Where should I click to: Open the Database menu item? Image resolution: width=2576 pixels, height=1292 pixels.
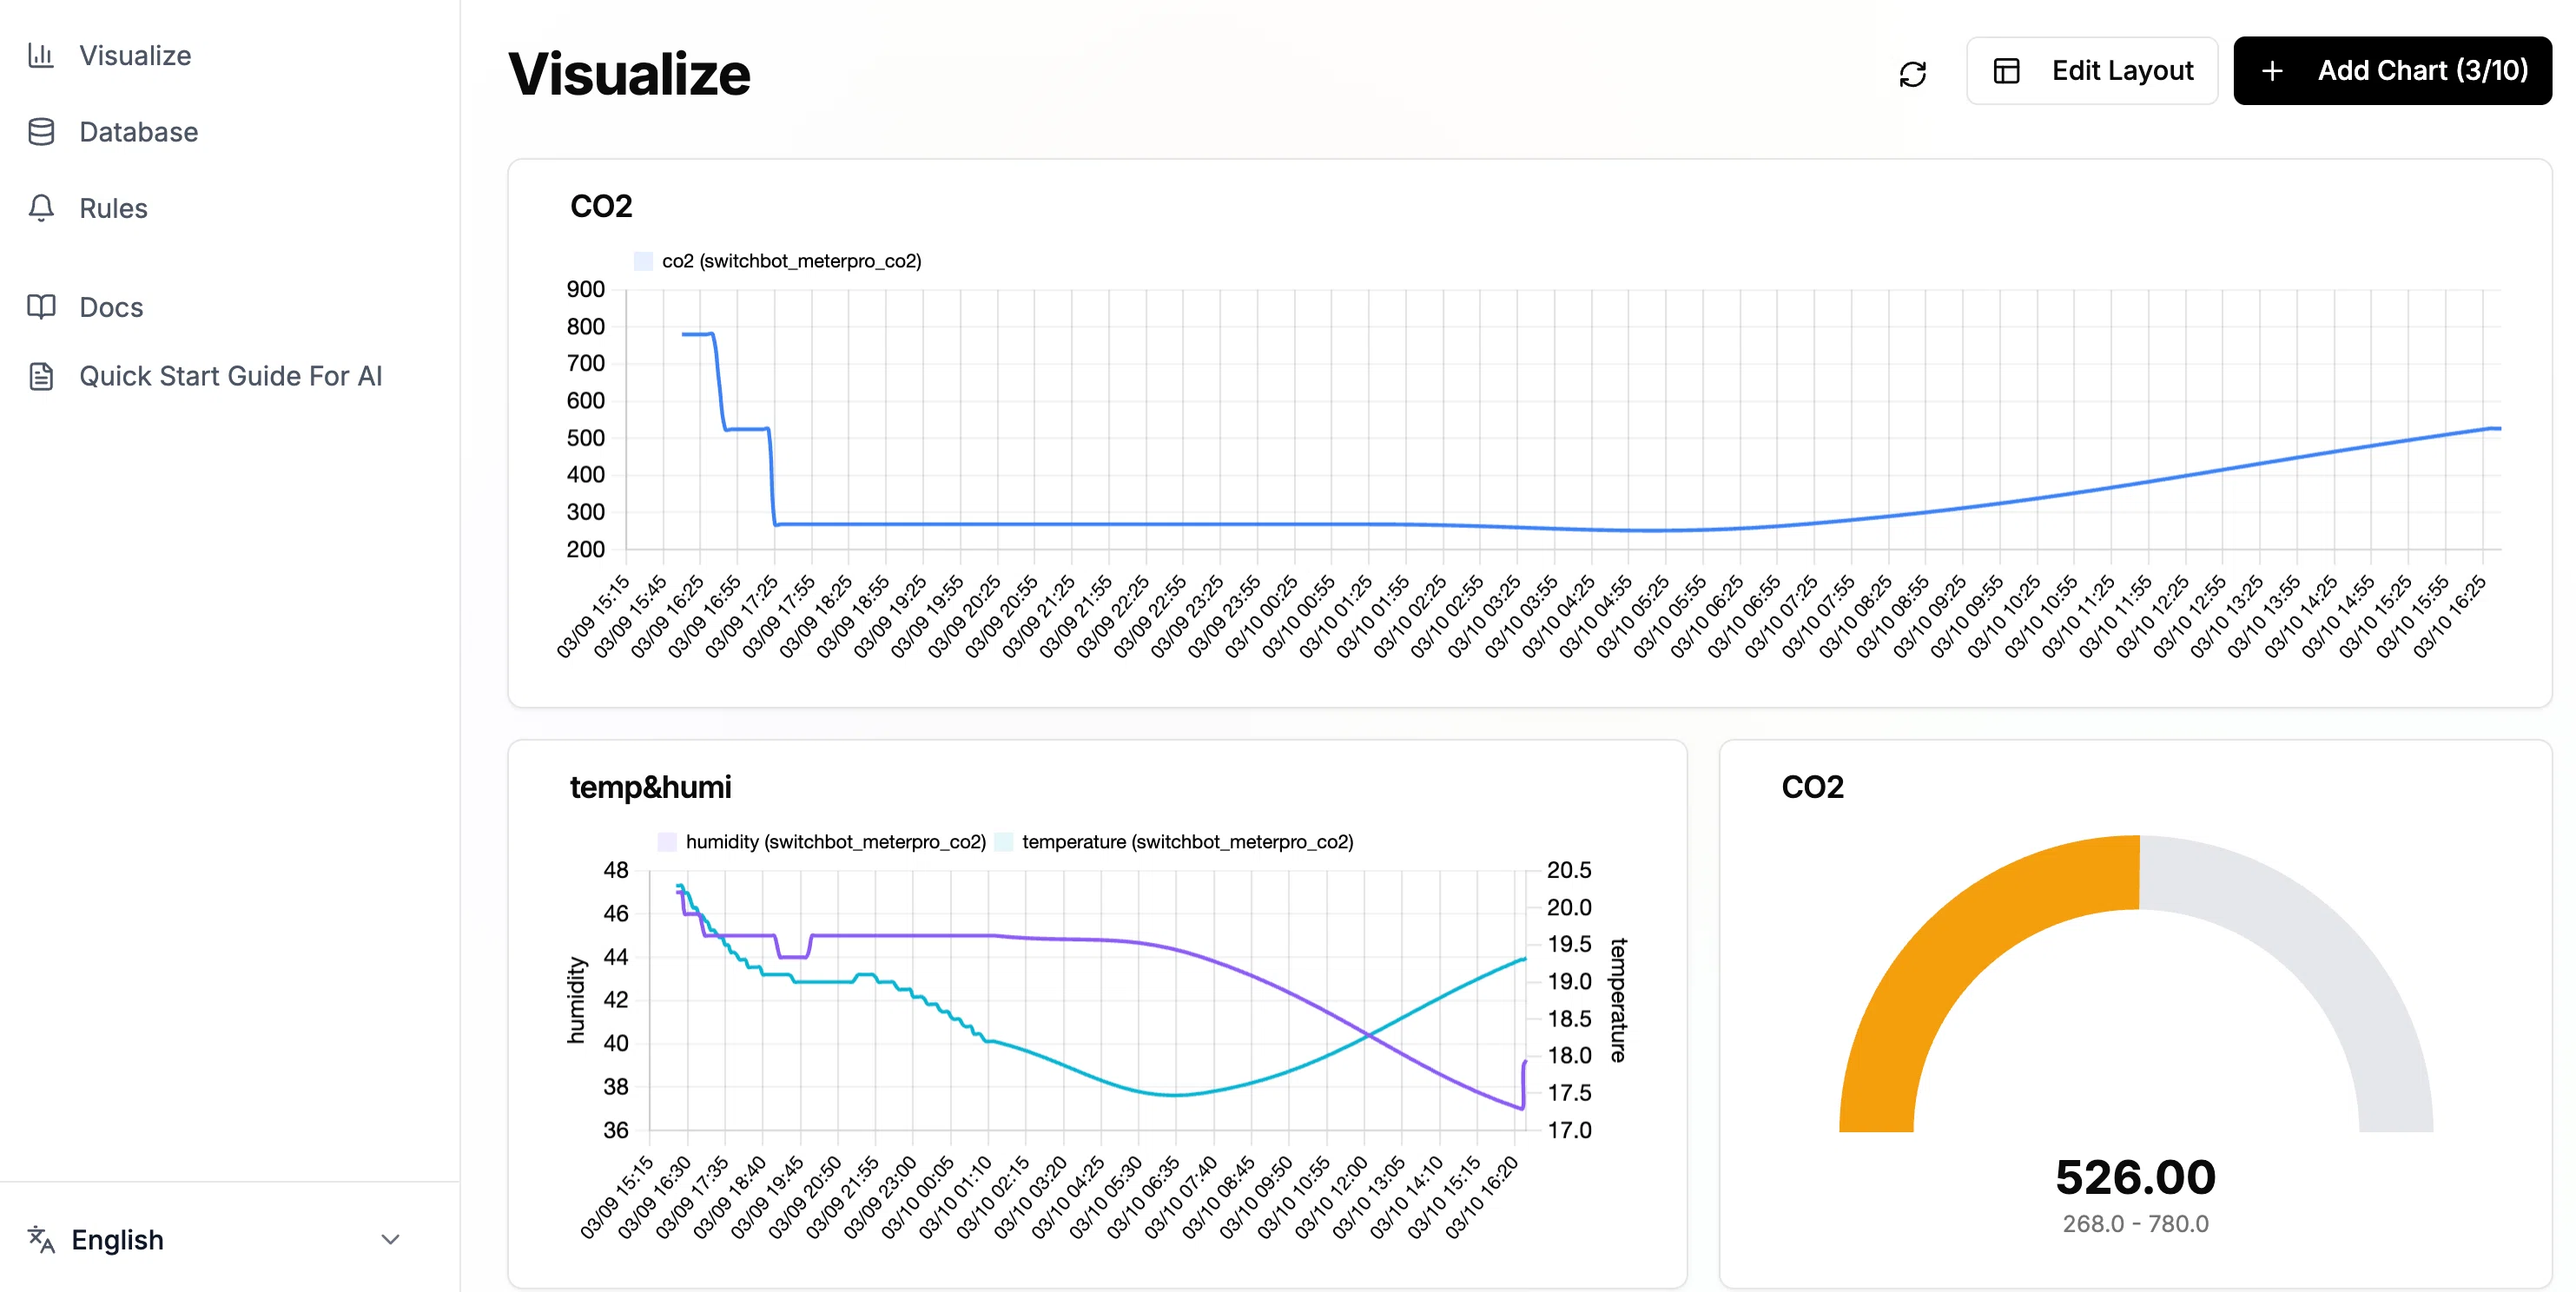pos(138,132)
